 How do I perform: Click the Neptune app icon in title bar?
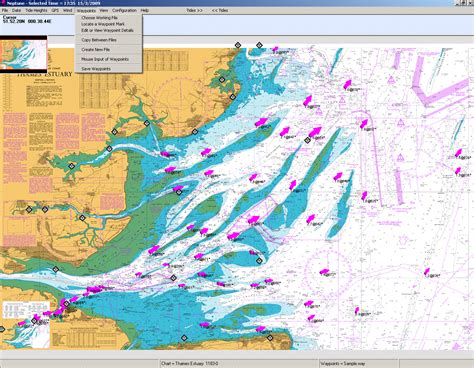pos(3,3)
